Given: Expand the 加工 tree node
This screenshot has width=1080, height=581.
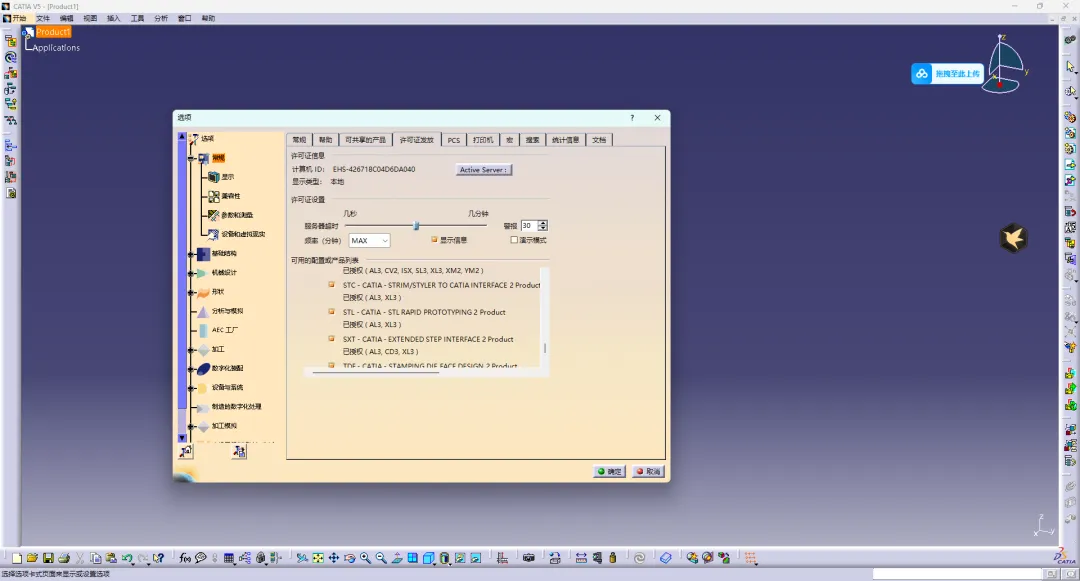Looking at the screenshot, I should [192, 350].
